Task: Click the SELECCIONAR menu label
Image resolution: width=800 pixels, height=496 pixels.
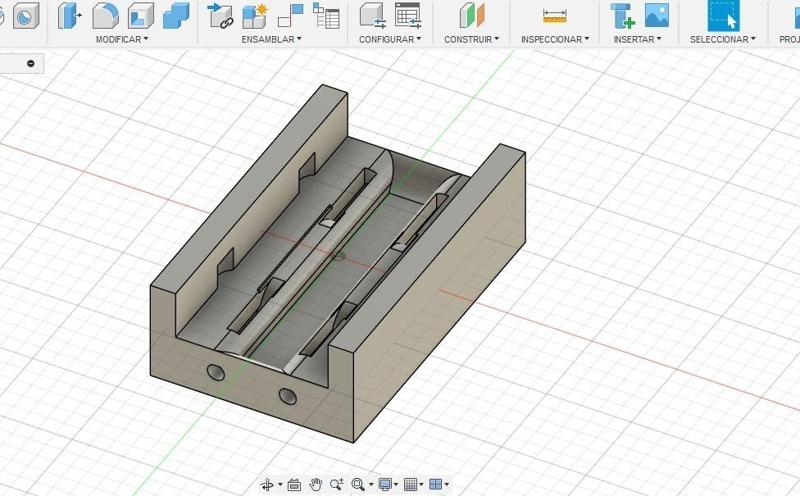Action: [x=722, y=39]
